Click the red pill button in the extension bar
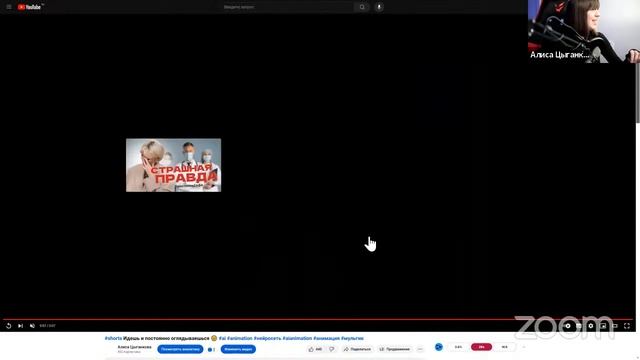The height and width of the screenshot is (360, 640). pos(481,347)
